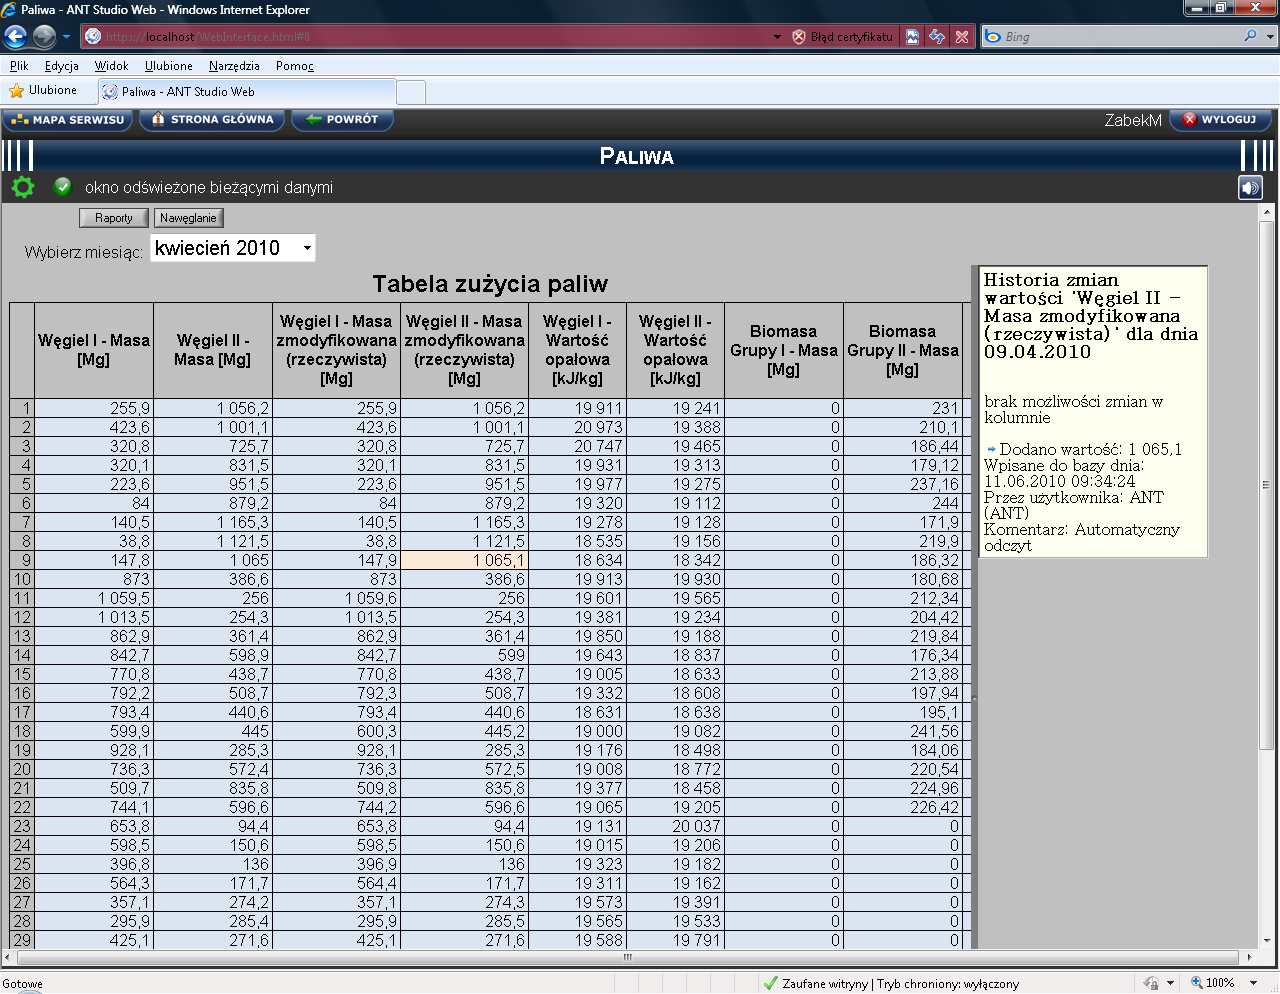
Task: Click the status bar privacy icon near the zoom control
Action: click(1152, 983)
